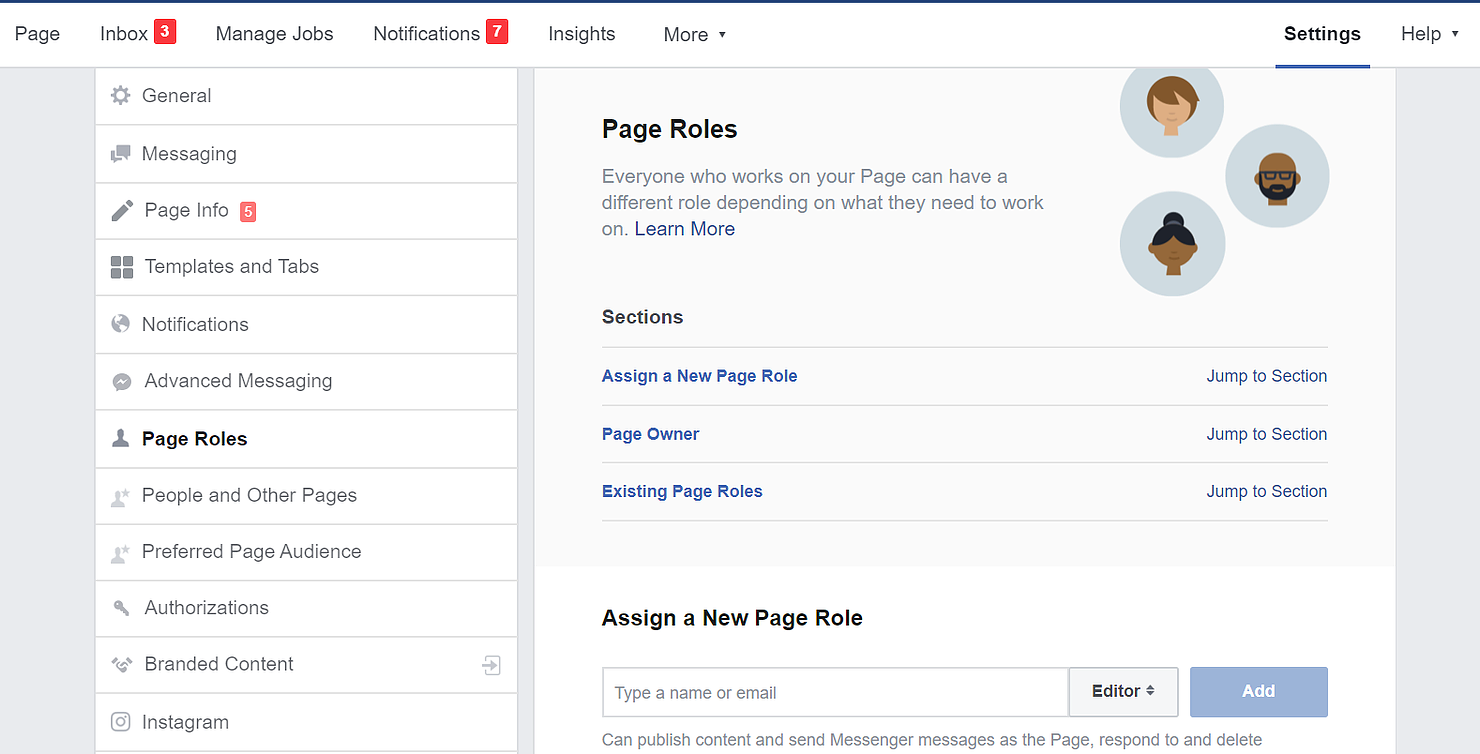Switch to the Page tab
Image resolution: width=1480 pixels, height=754 pixels.
tap(37, 34)
